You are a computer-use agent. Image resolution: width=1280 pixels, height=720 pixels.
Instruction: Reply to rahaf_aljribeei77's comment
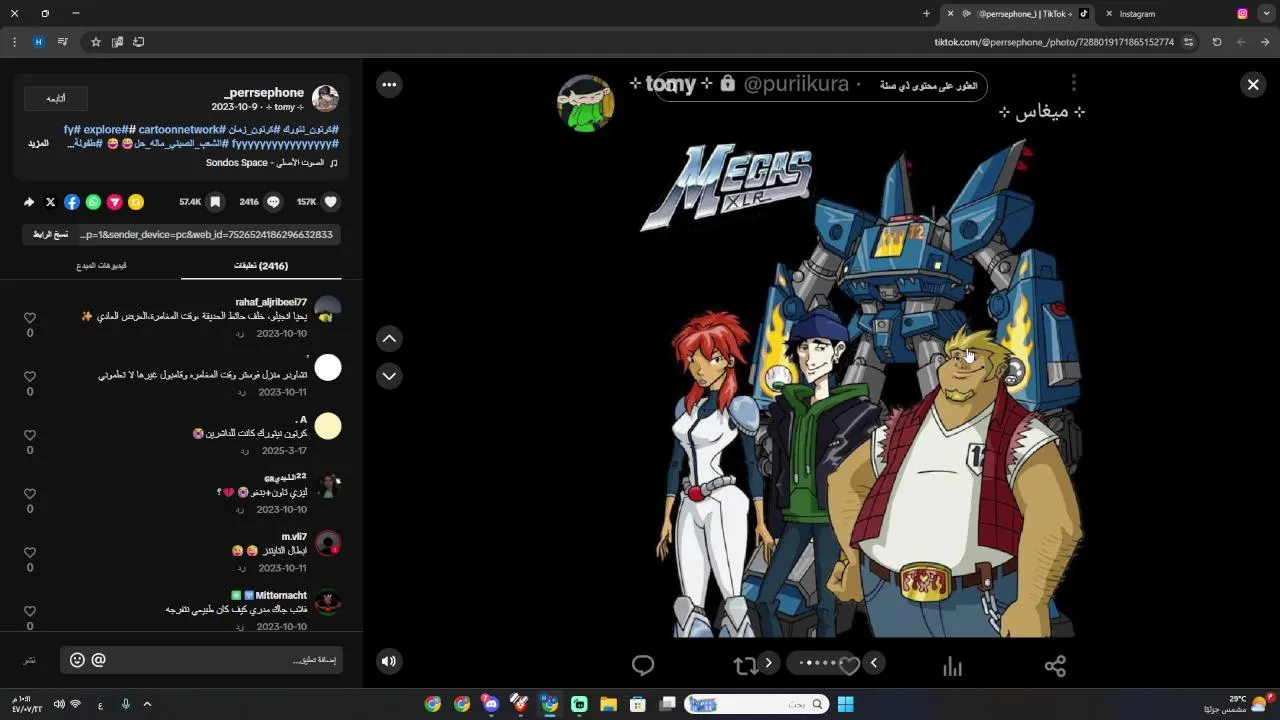pos(240,334)
